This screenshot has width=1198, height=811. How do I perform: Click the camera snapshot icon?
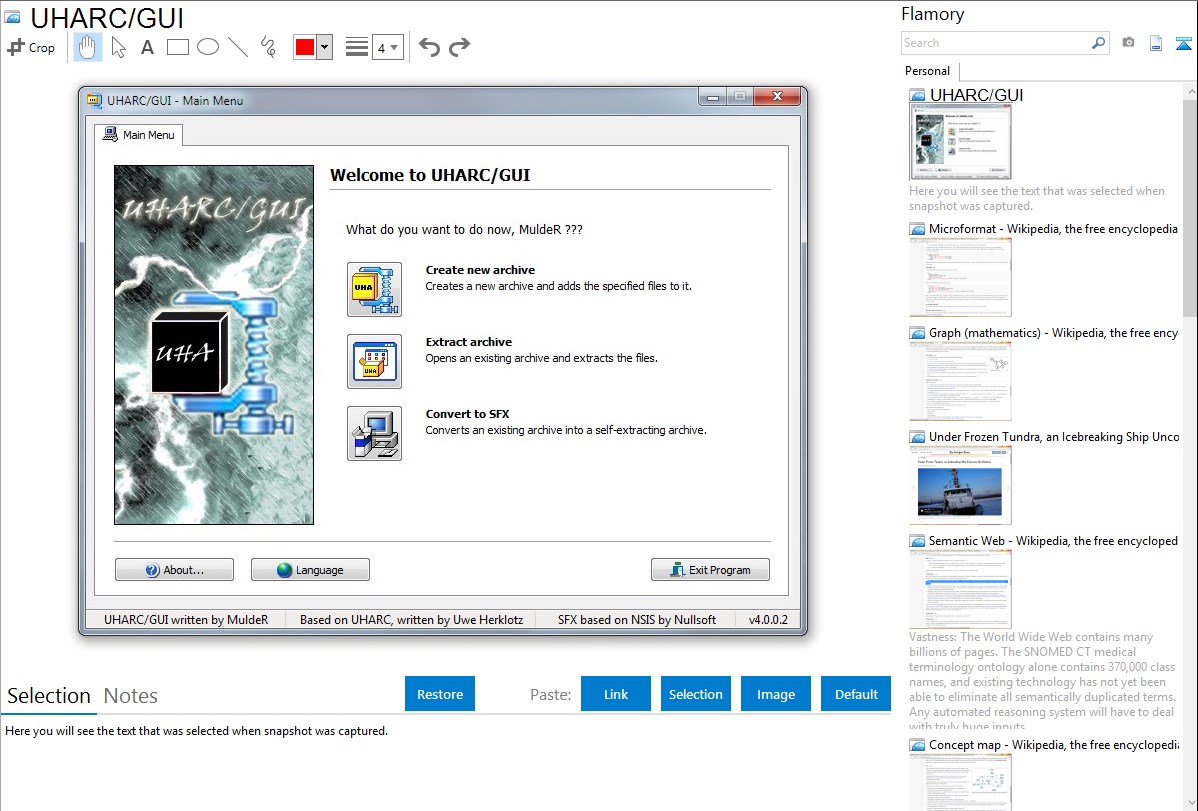[1128, 43]
